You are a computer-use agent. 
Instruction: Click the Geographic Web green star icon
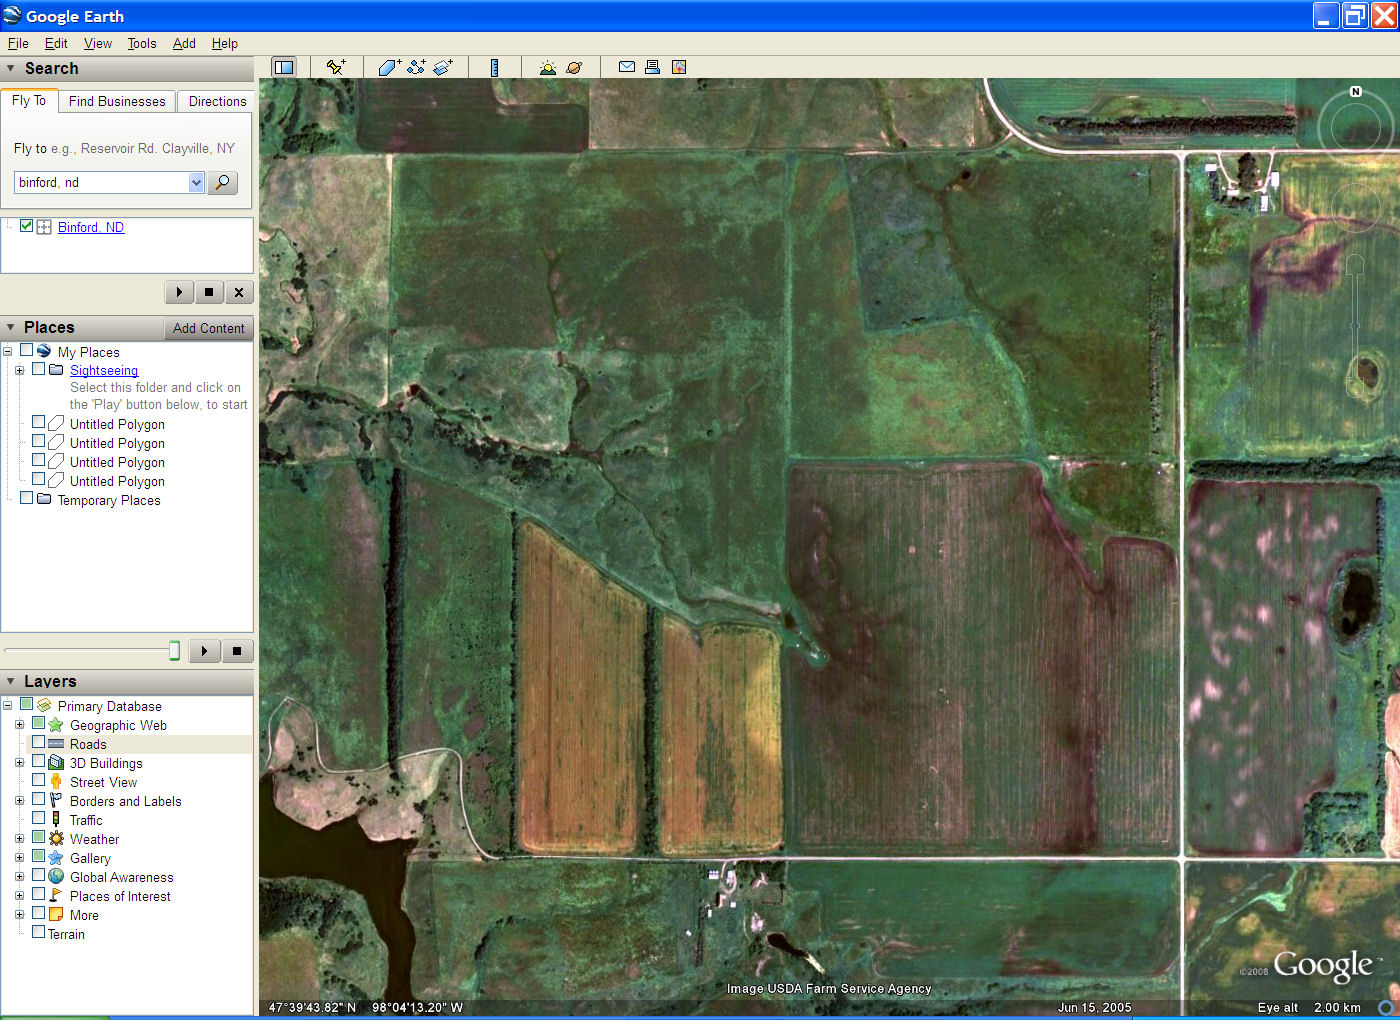[x=56, y=725]
